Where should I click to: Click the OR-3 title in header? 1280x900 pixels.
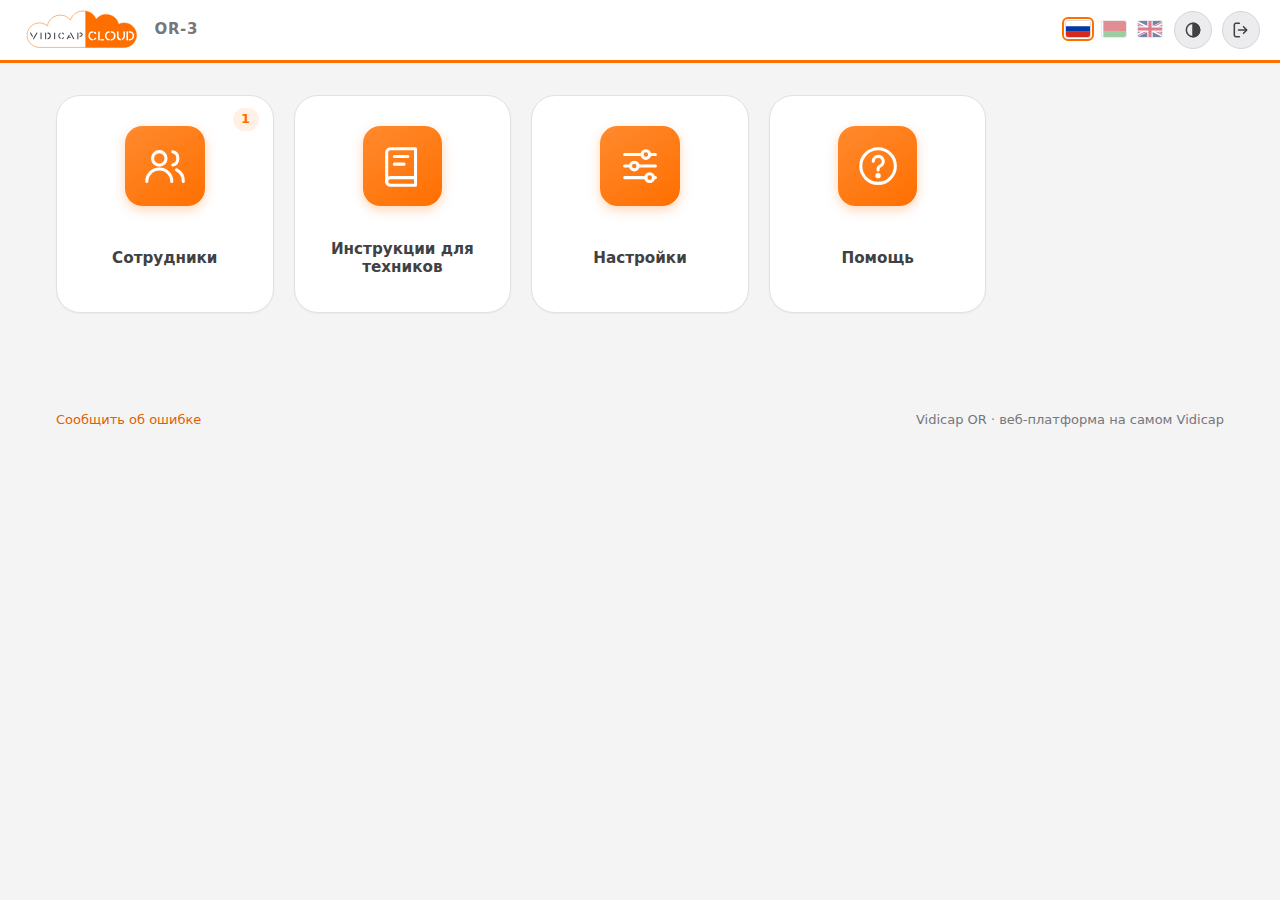(176, 29)
